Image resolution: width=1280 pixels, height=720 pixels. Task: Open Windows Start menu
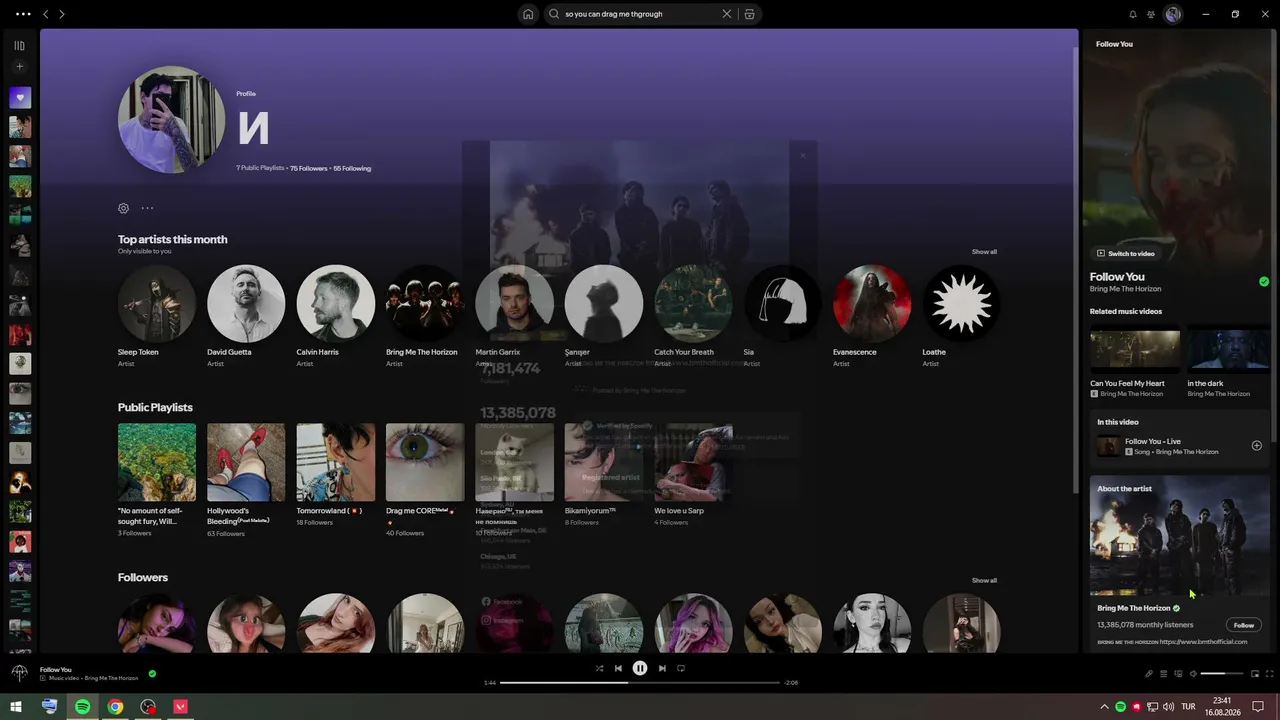16,707
